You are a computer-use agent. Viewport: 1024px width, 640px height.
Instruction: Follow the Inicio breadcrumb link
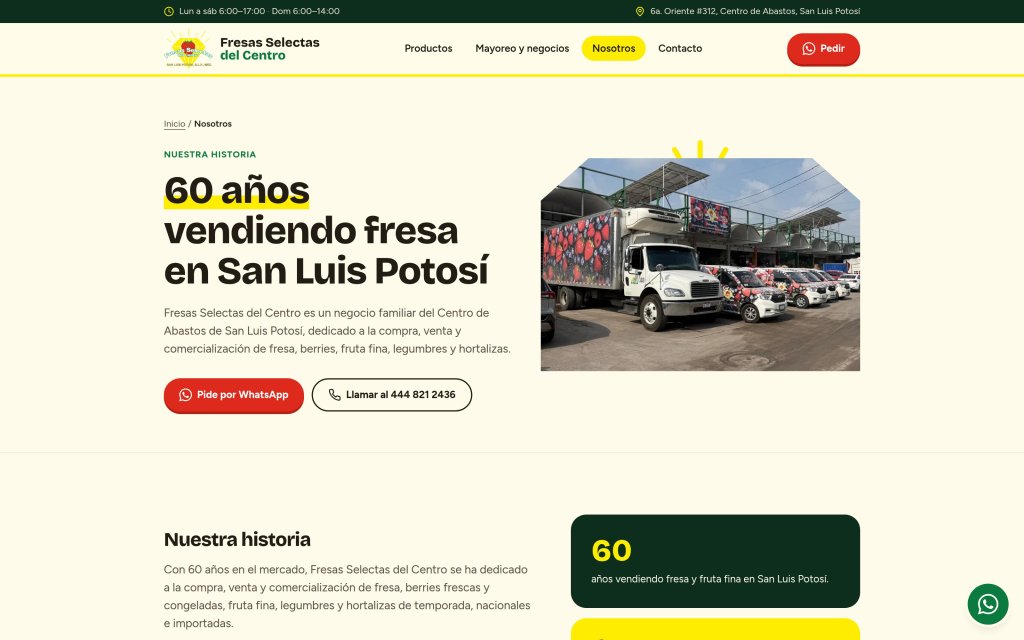click(x=174, y=124)
